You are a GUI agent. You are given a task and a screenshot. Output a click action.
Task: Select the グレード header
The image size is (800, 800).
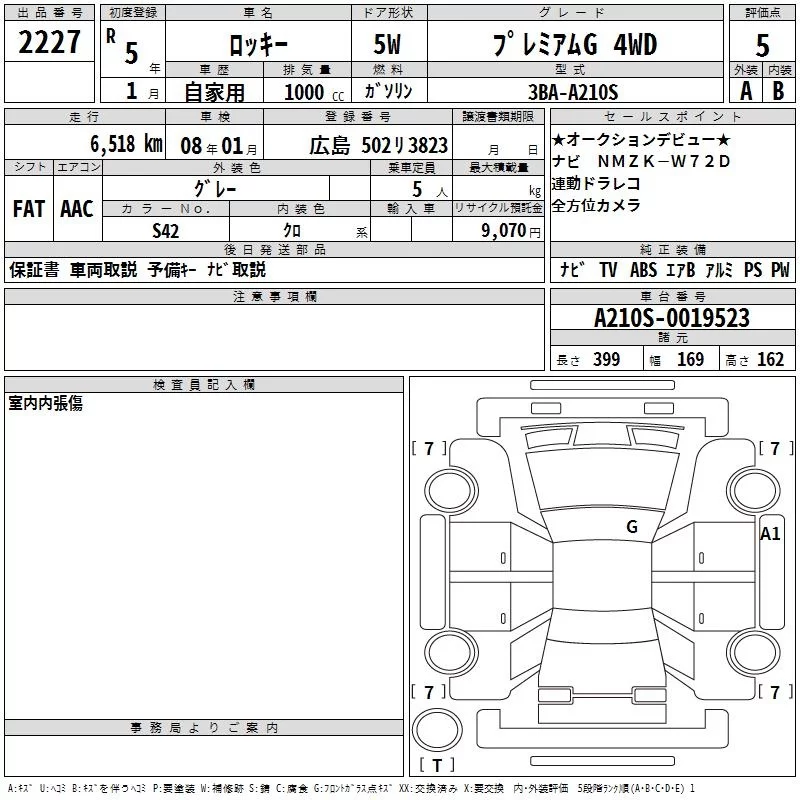click(575, 13)
